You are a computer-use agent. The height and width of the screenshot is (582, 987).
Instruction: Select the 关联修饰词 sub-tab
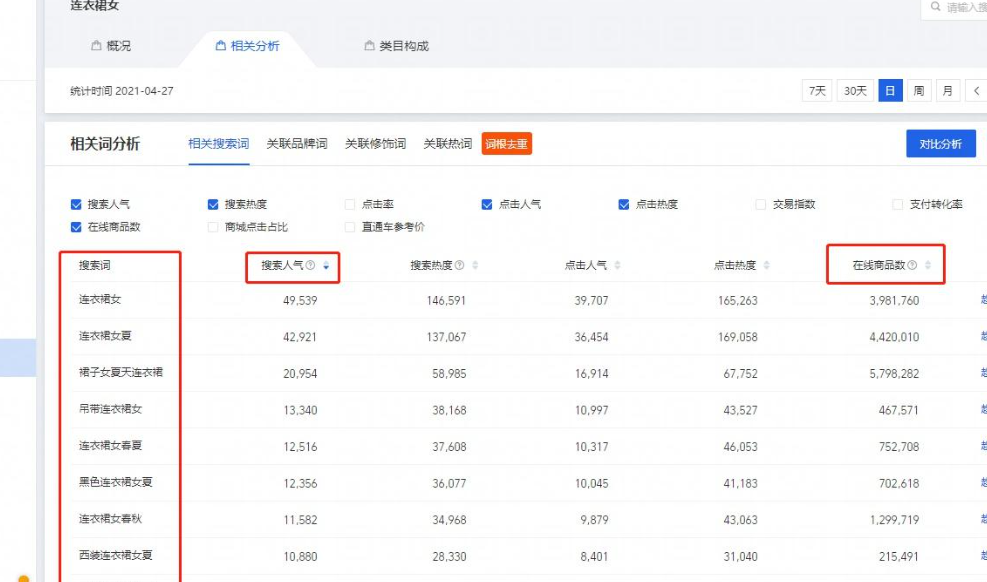tap(375, 144)
